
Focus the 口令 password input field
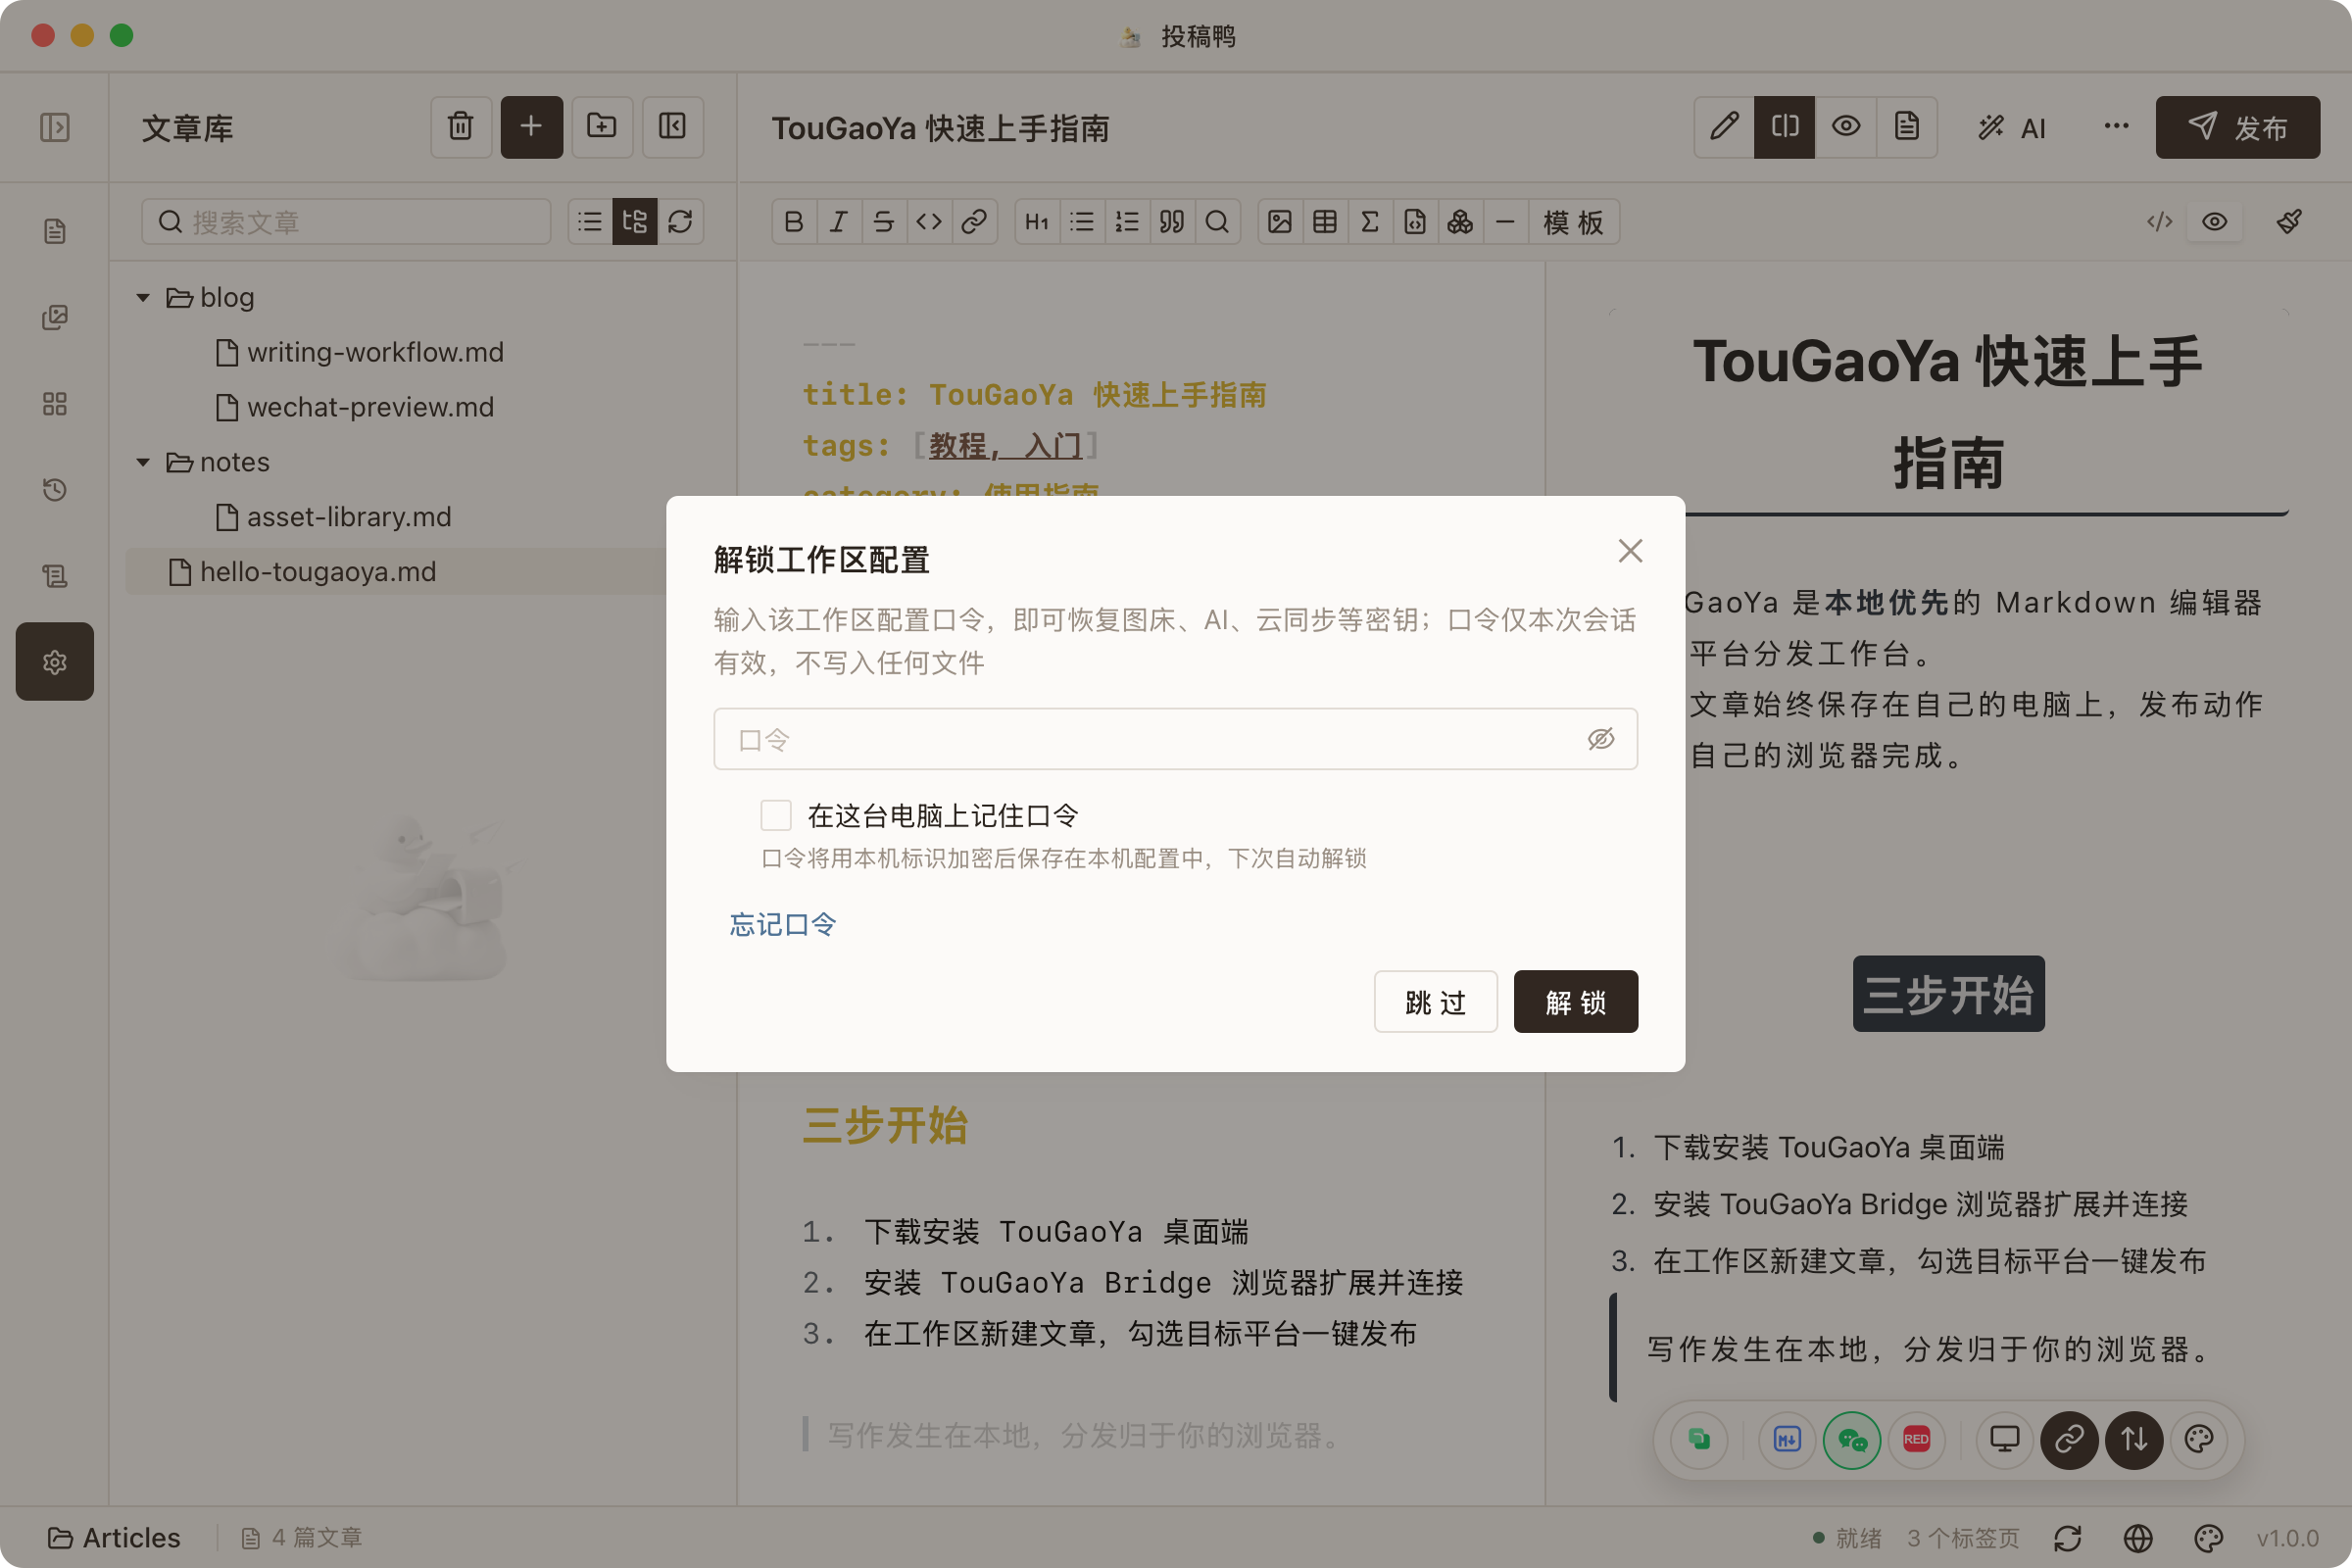click(x=1176, y=739)
